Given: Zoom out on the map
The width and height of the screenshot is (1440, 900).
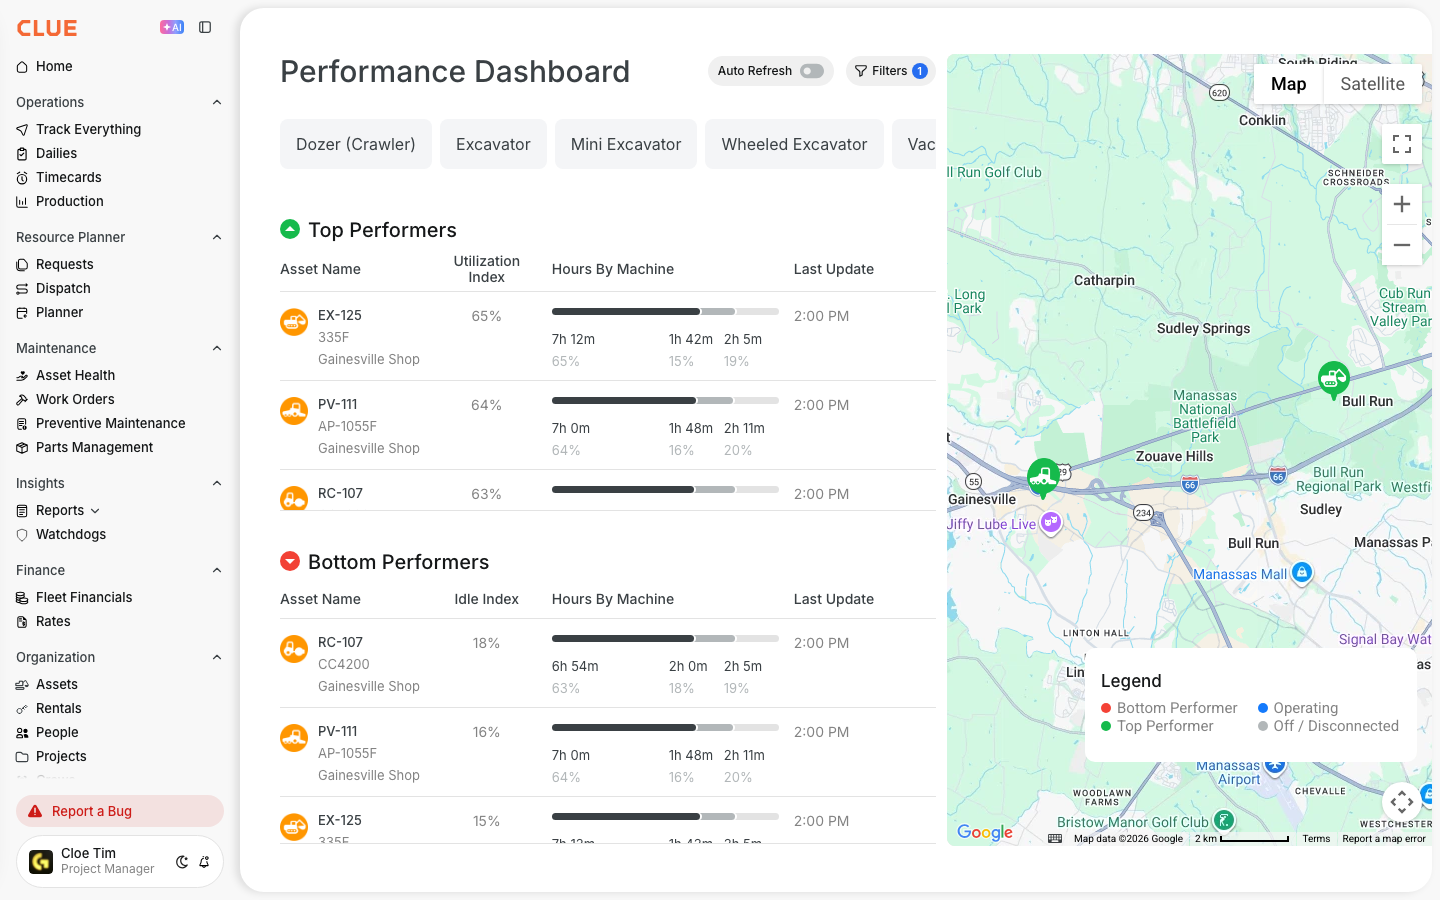Looking at the screenshot, I should (1402, 245).
